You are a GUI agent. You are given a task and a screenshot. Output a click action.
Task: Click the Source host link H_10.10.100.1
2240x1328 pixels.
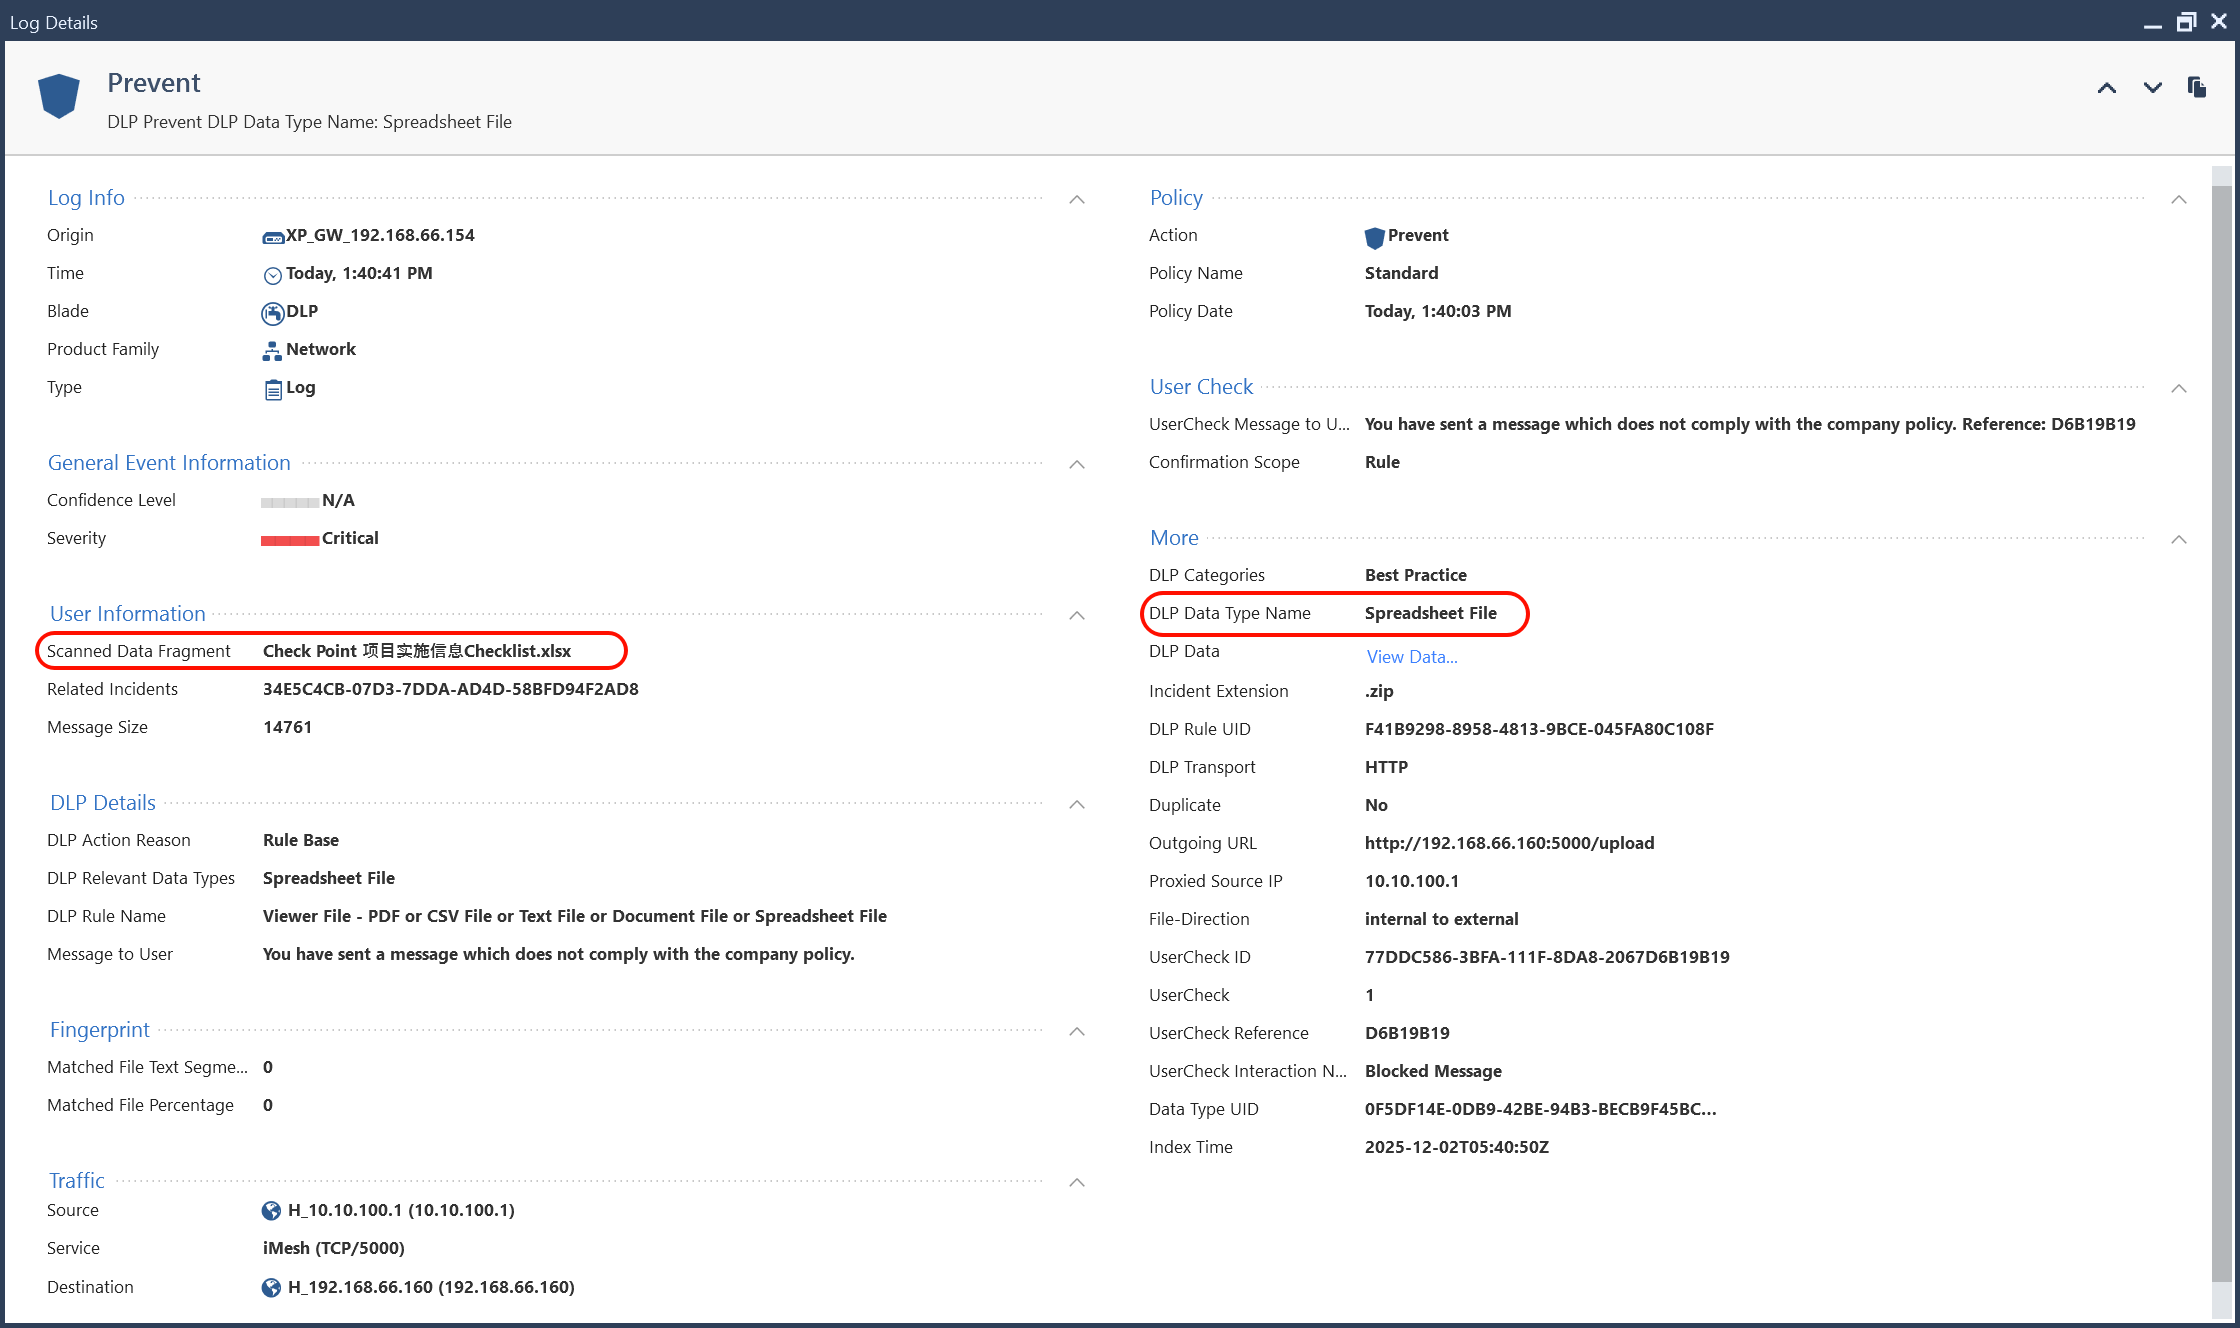coord(399,1210)
